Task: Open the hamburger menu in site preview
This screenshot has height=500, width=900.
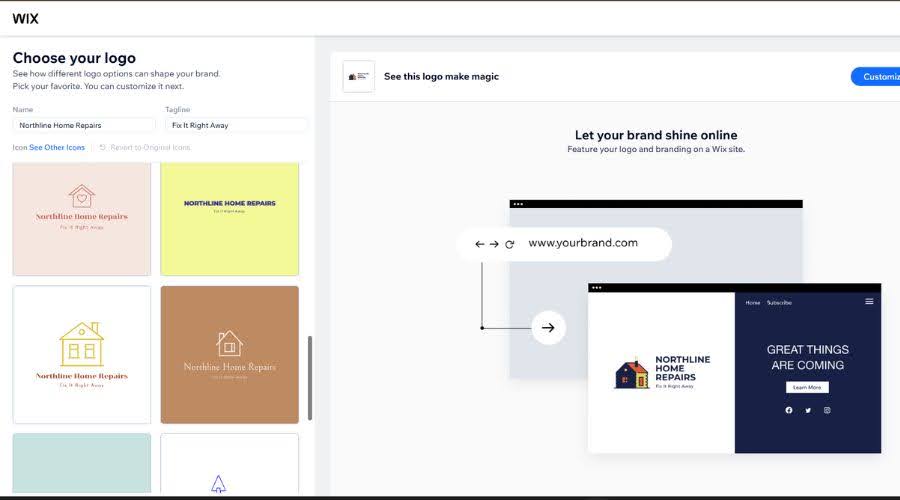Action: [869, 301]
